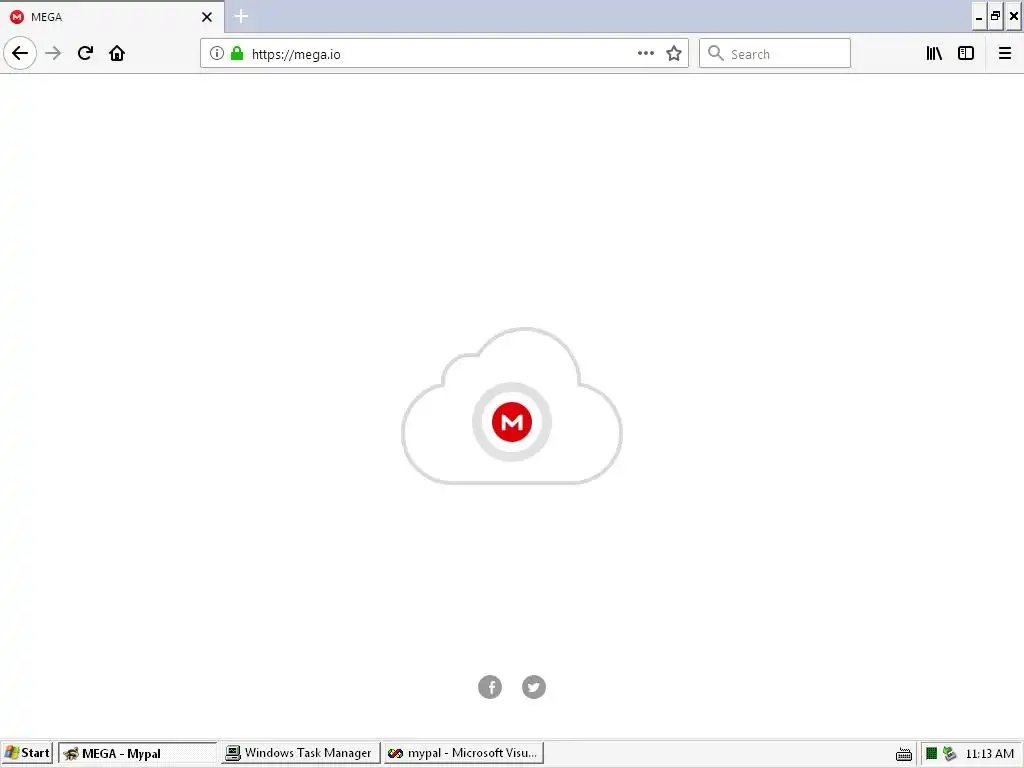The height and width of the screenshot is (768, 1024).
Task: Click the green secure connection padlock
Action: coord(237,54)
